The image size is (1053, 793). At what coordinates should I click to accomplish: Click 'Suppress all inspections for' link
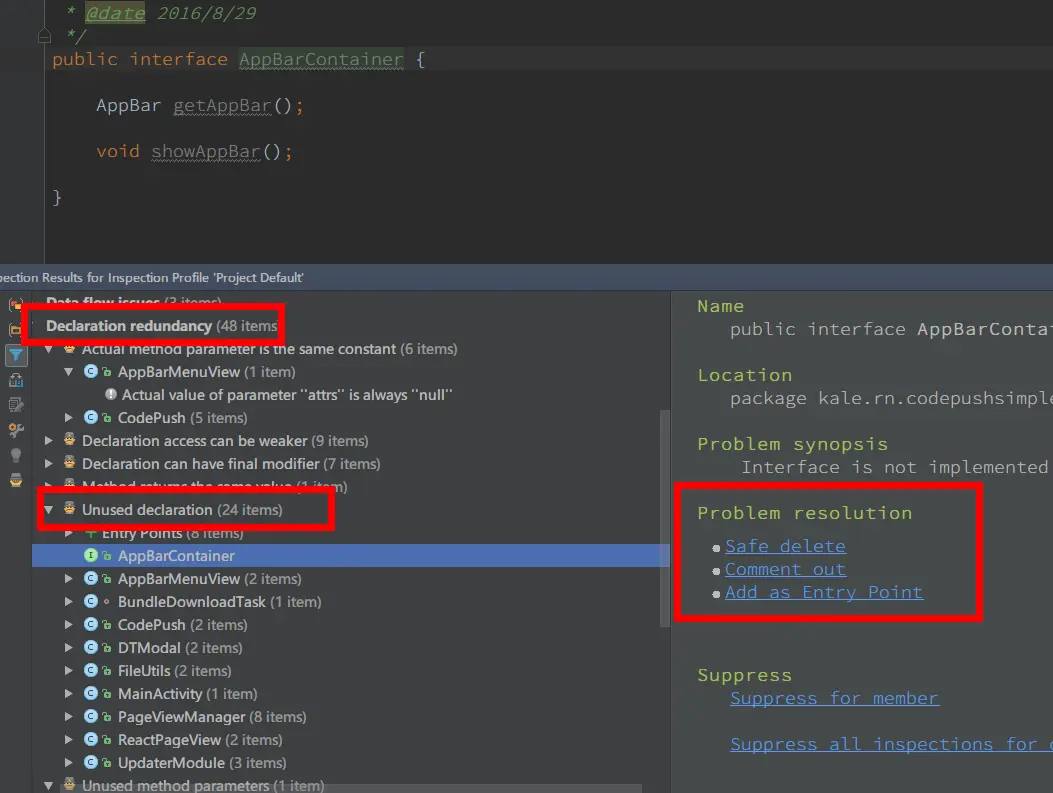coord(891,744)
